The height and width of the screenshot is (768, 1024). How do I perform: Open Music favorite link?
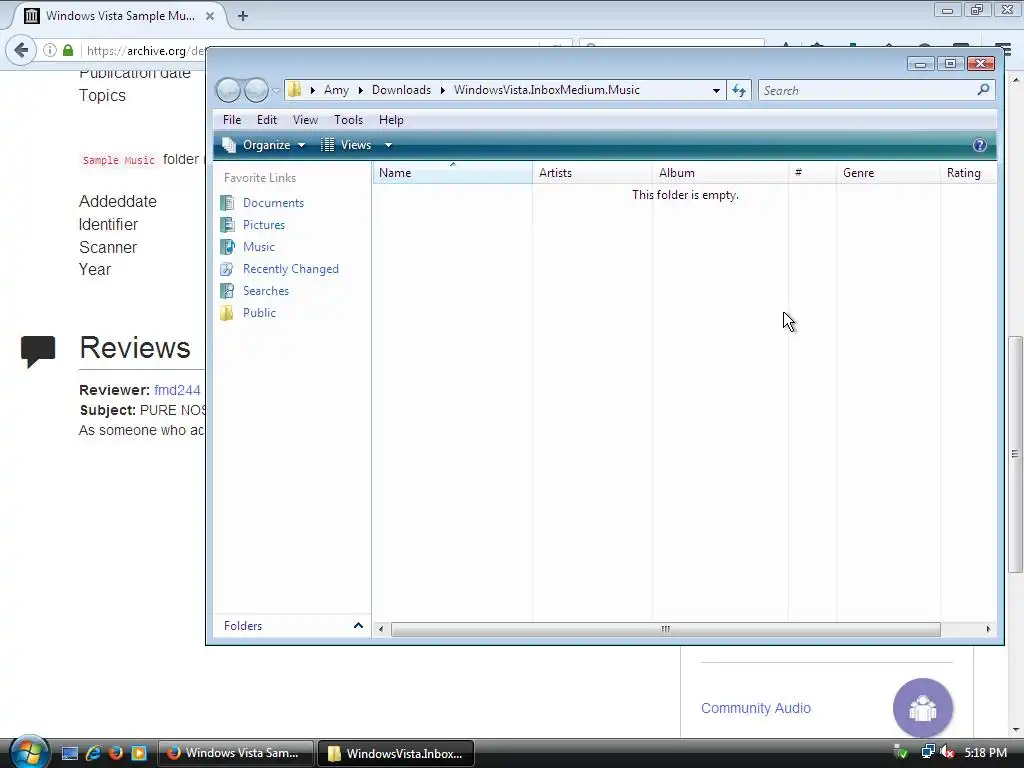259,247
